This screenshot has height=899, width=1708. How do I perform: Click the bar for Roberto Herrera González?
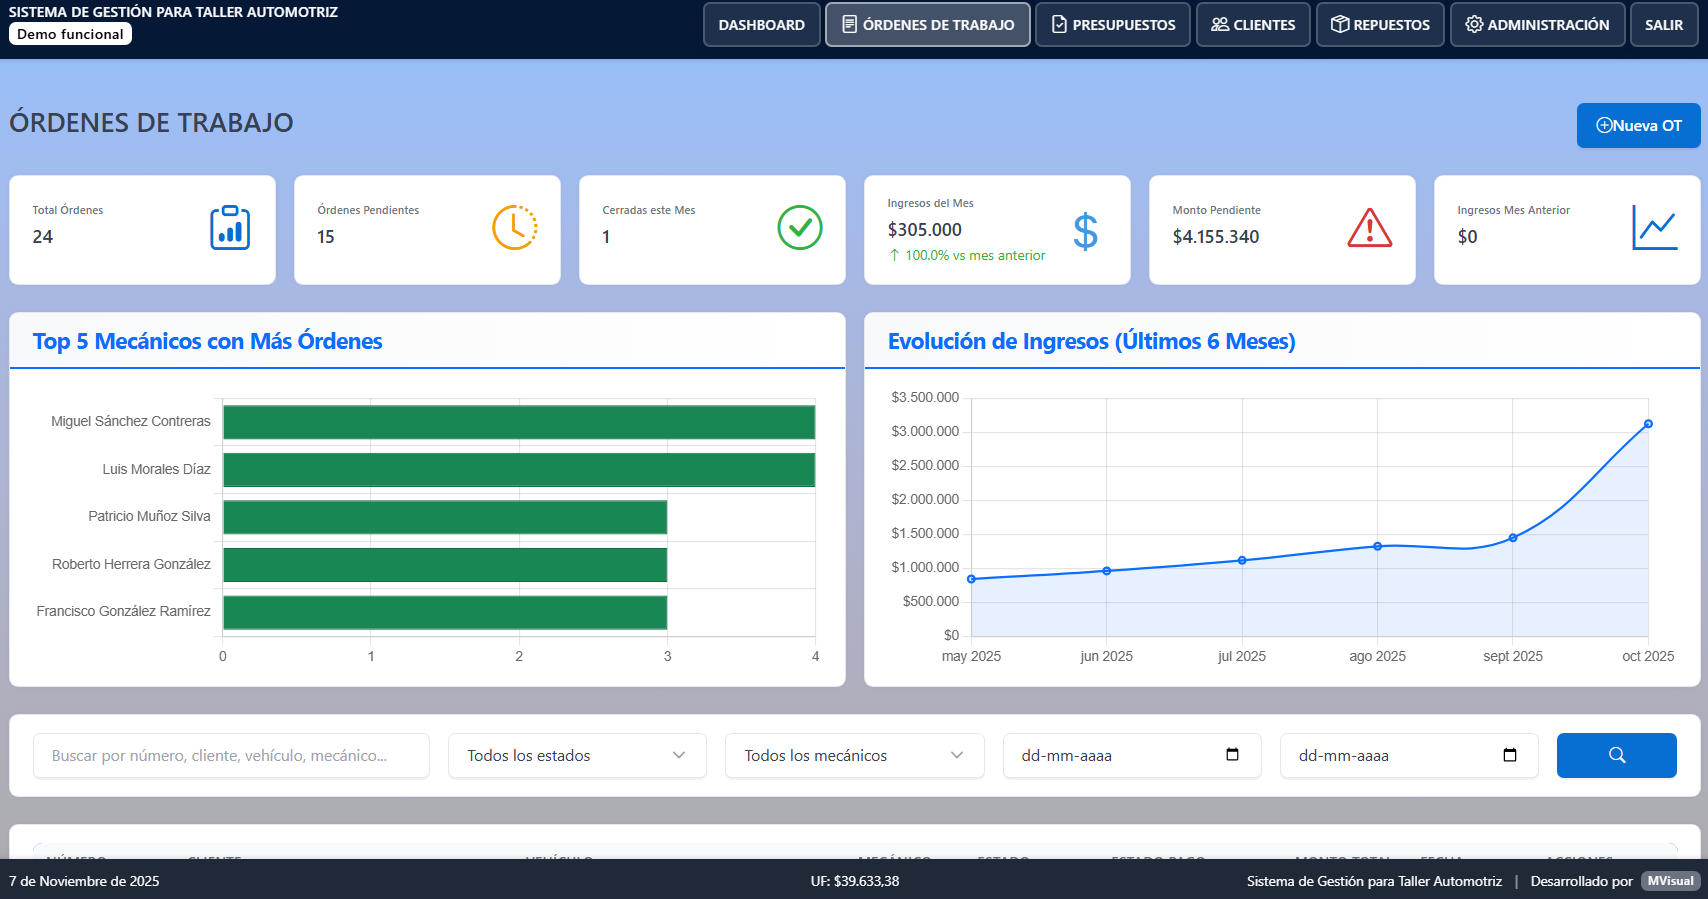[x=445, y=565]
